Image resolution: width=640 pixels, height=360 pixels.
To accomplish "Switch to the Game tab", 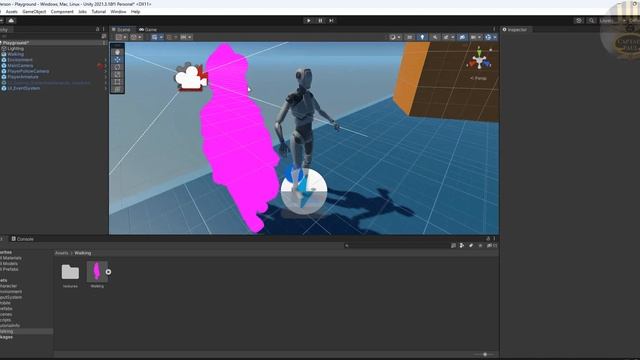I will click(148, 29).
